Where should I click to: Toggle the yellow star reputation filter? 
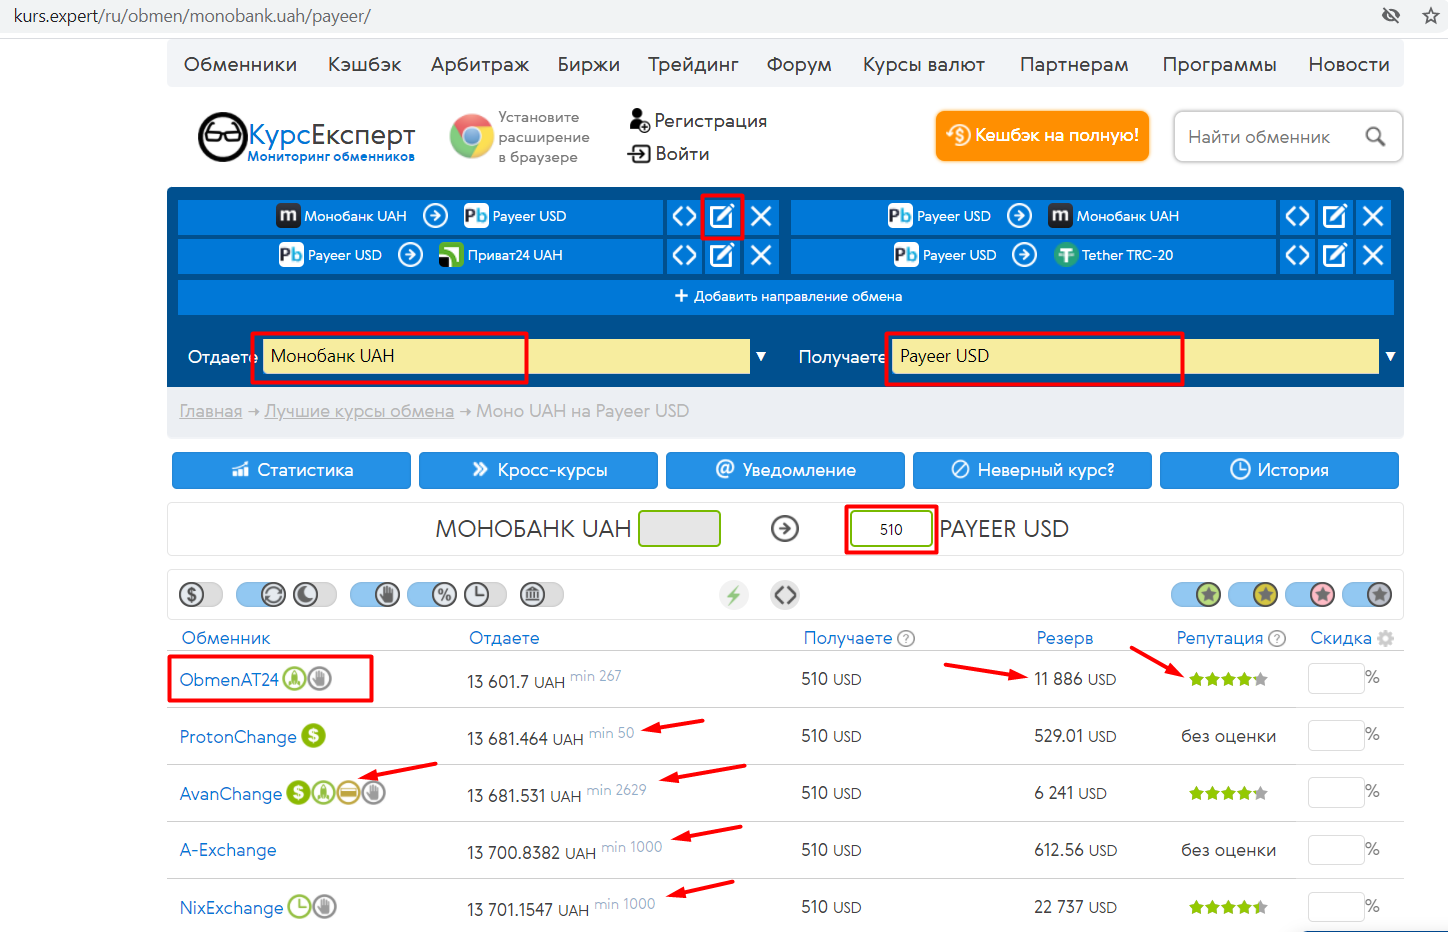[1254, 595]
